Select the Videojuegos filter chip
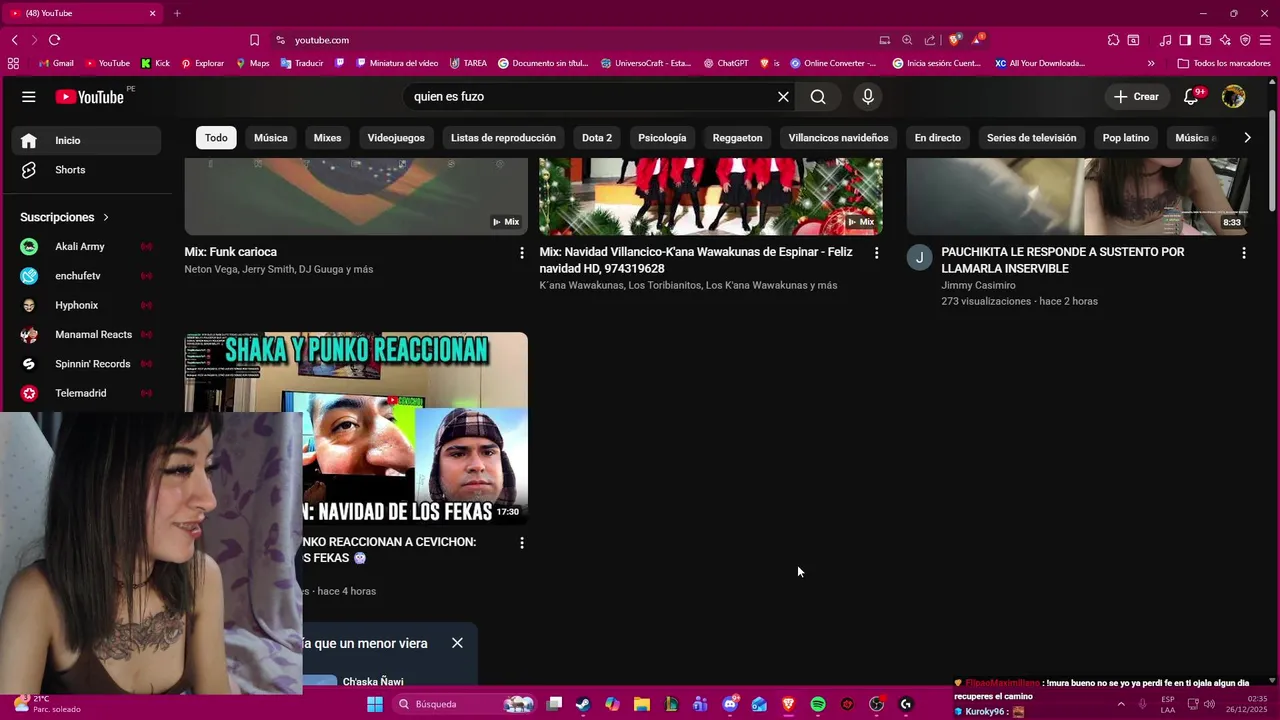This screenshot has height=720, width=1280. click(396, 138)
